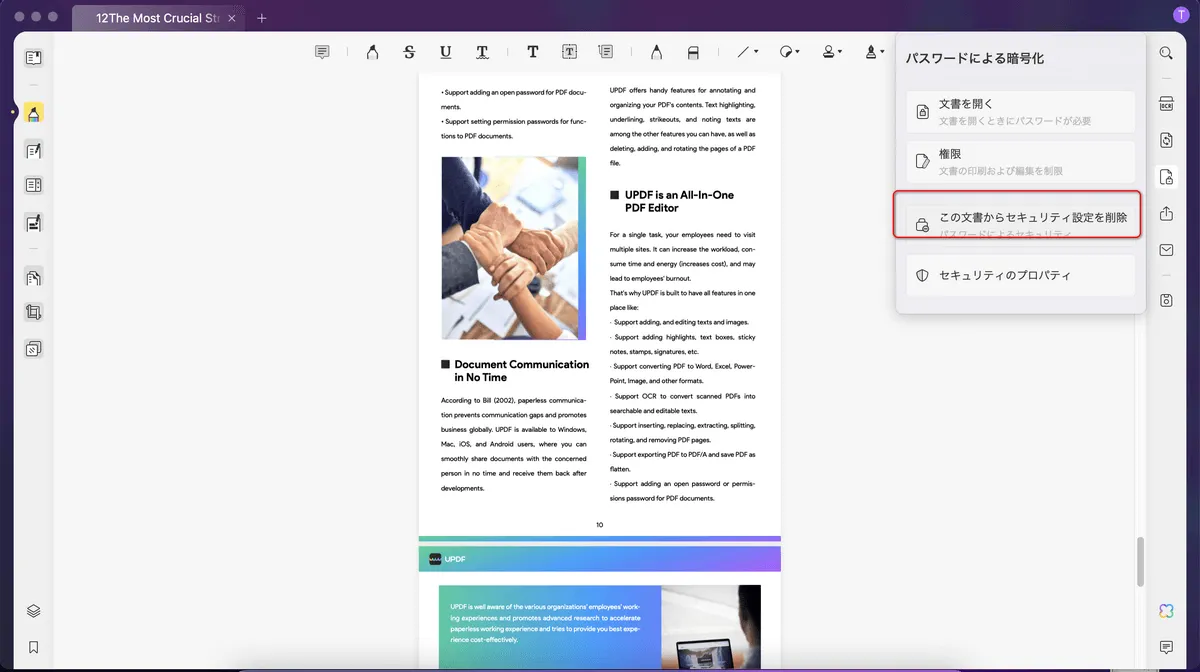
Task: Select the text box tool
Action: pyautogui.click(x=569, y=52)
